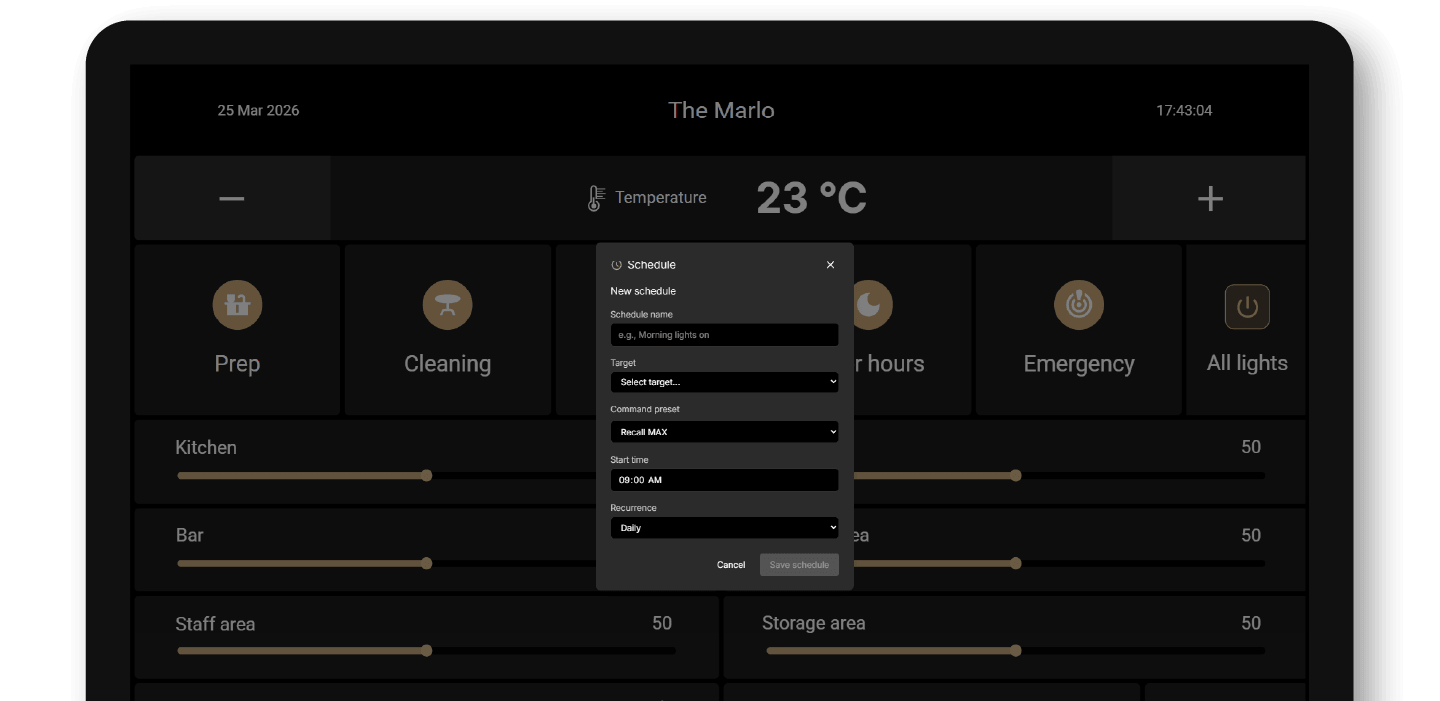Close the Schedule dialog with X

(x=830, y=265)
